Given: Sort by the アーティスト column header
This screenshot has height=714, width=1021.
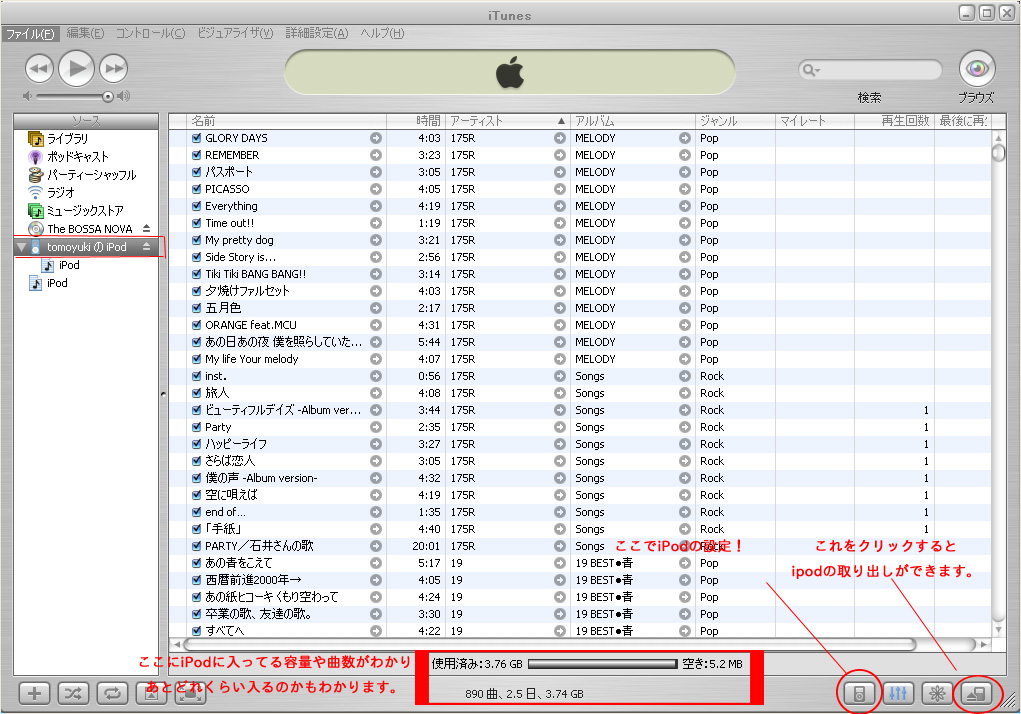Looking at the screenshot, I should [x=508, y=121].
